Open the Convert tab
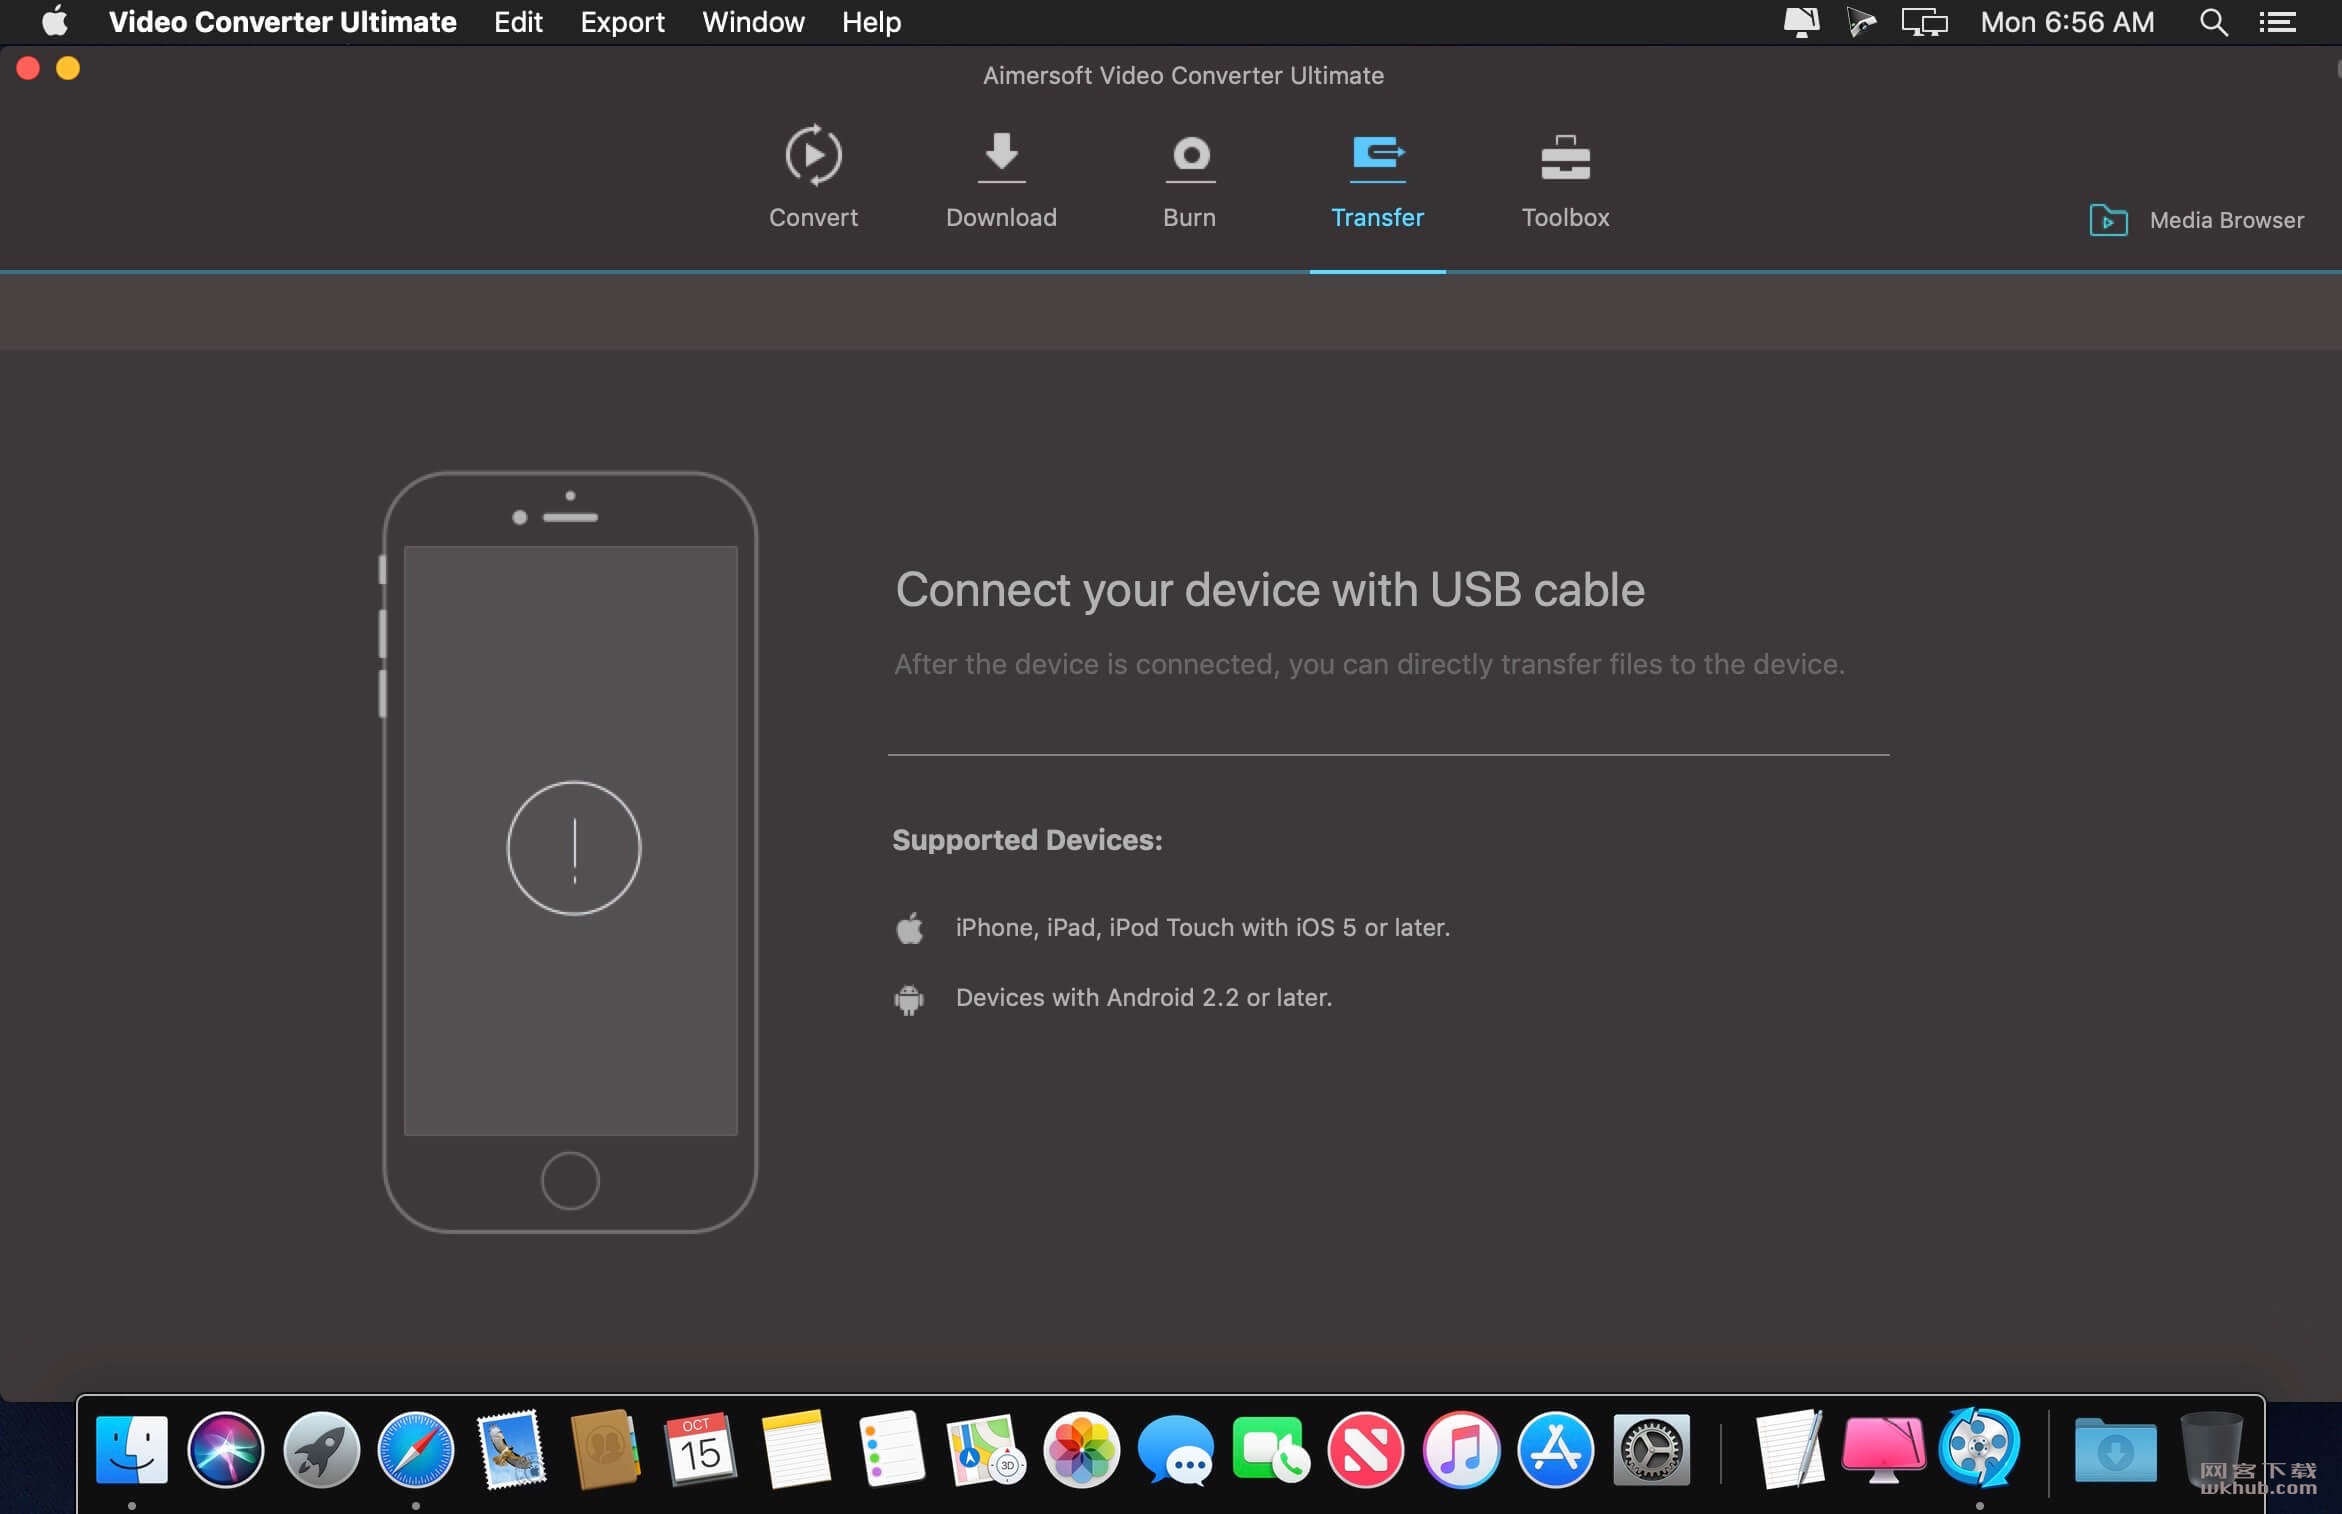The image size is (2342, 1514). (x=813, y=178)
